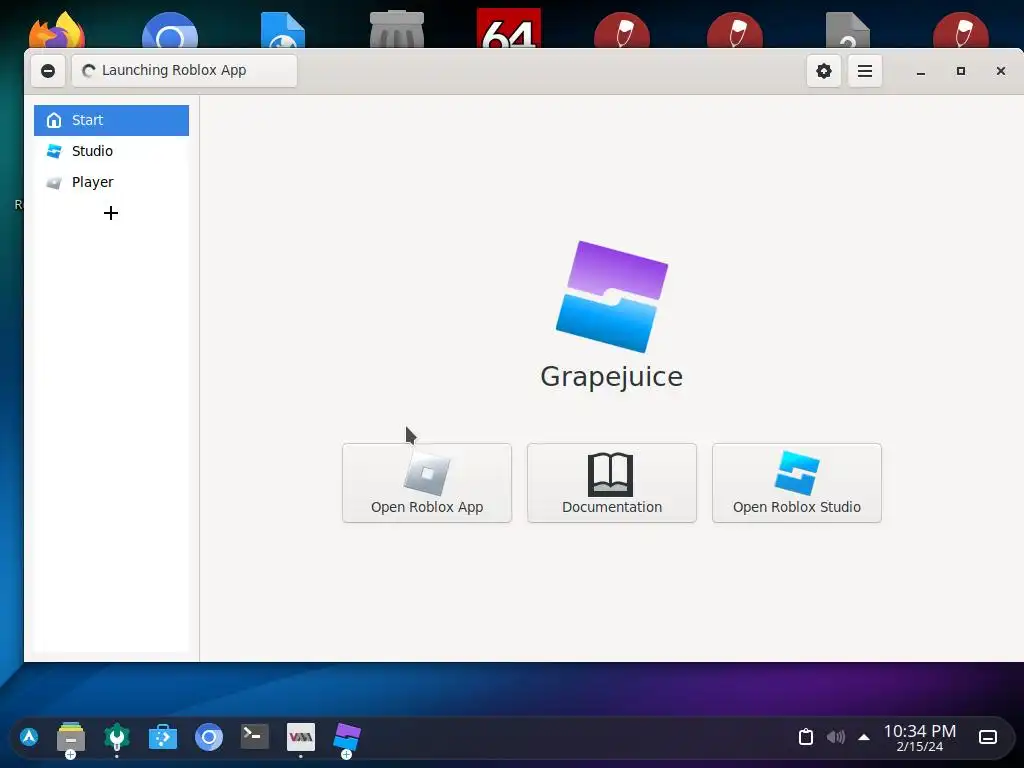The width and height of the screenshot is (1024, 768).
Task: Add a new prefix with the plus button
Action: [111, 213]
